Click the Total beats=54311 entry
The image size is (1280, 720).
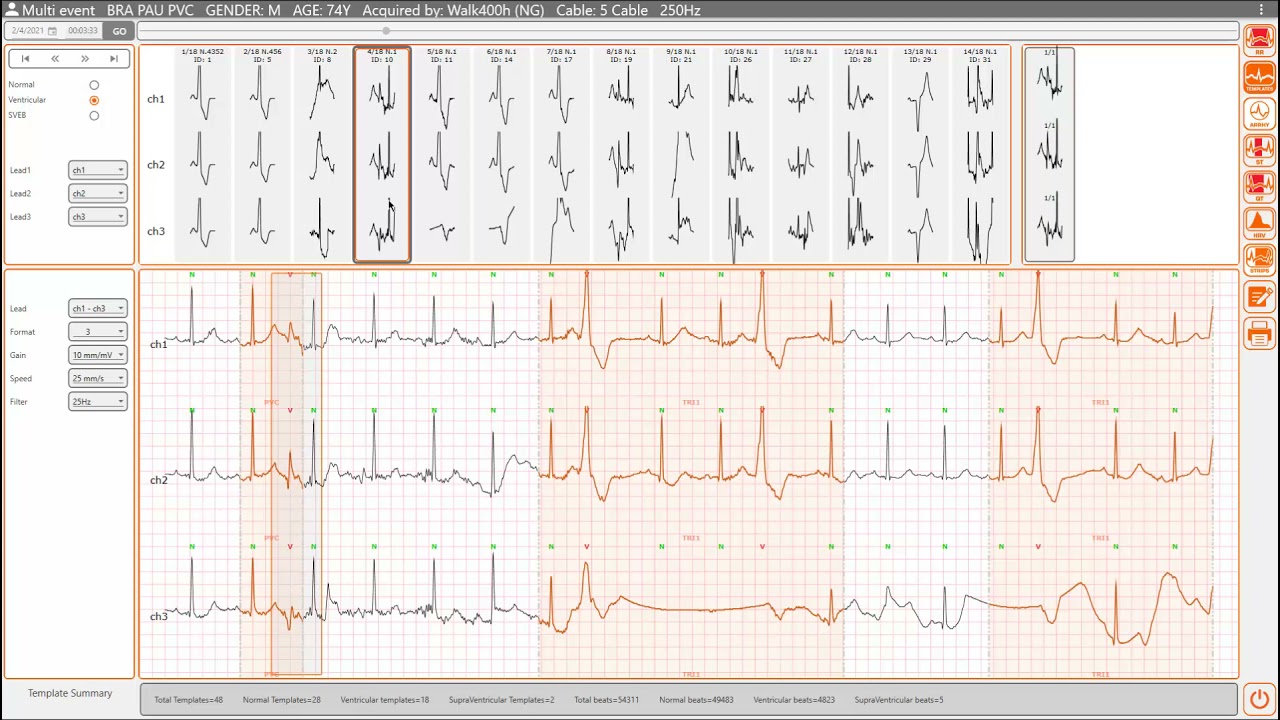(x=607, y=700)
